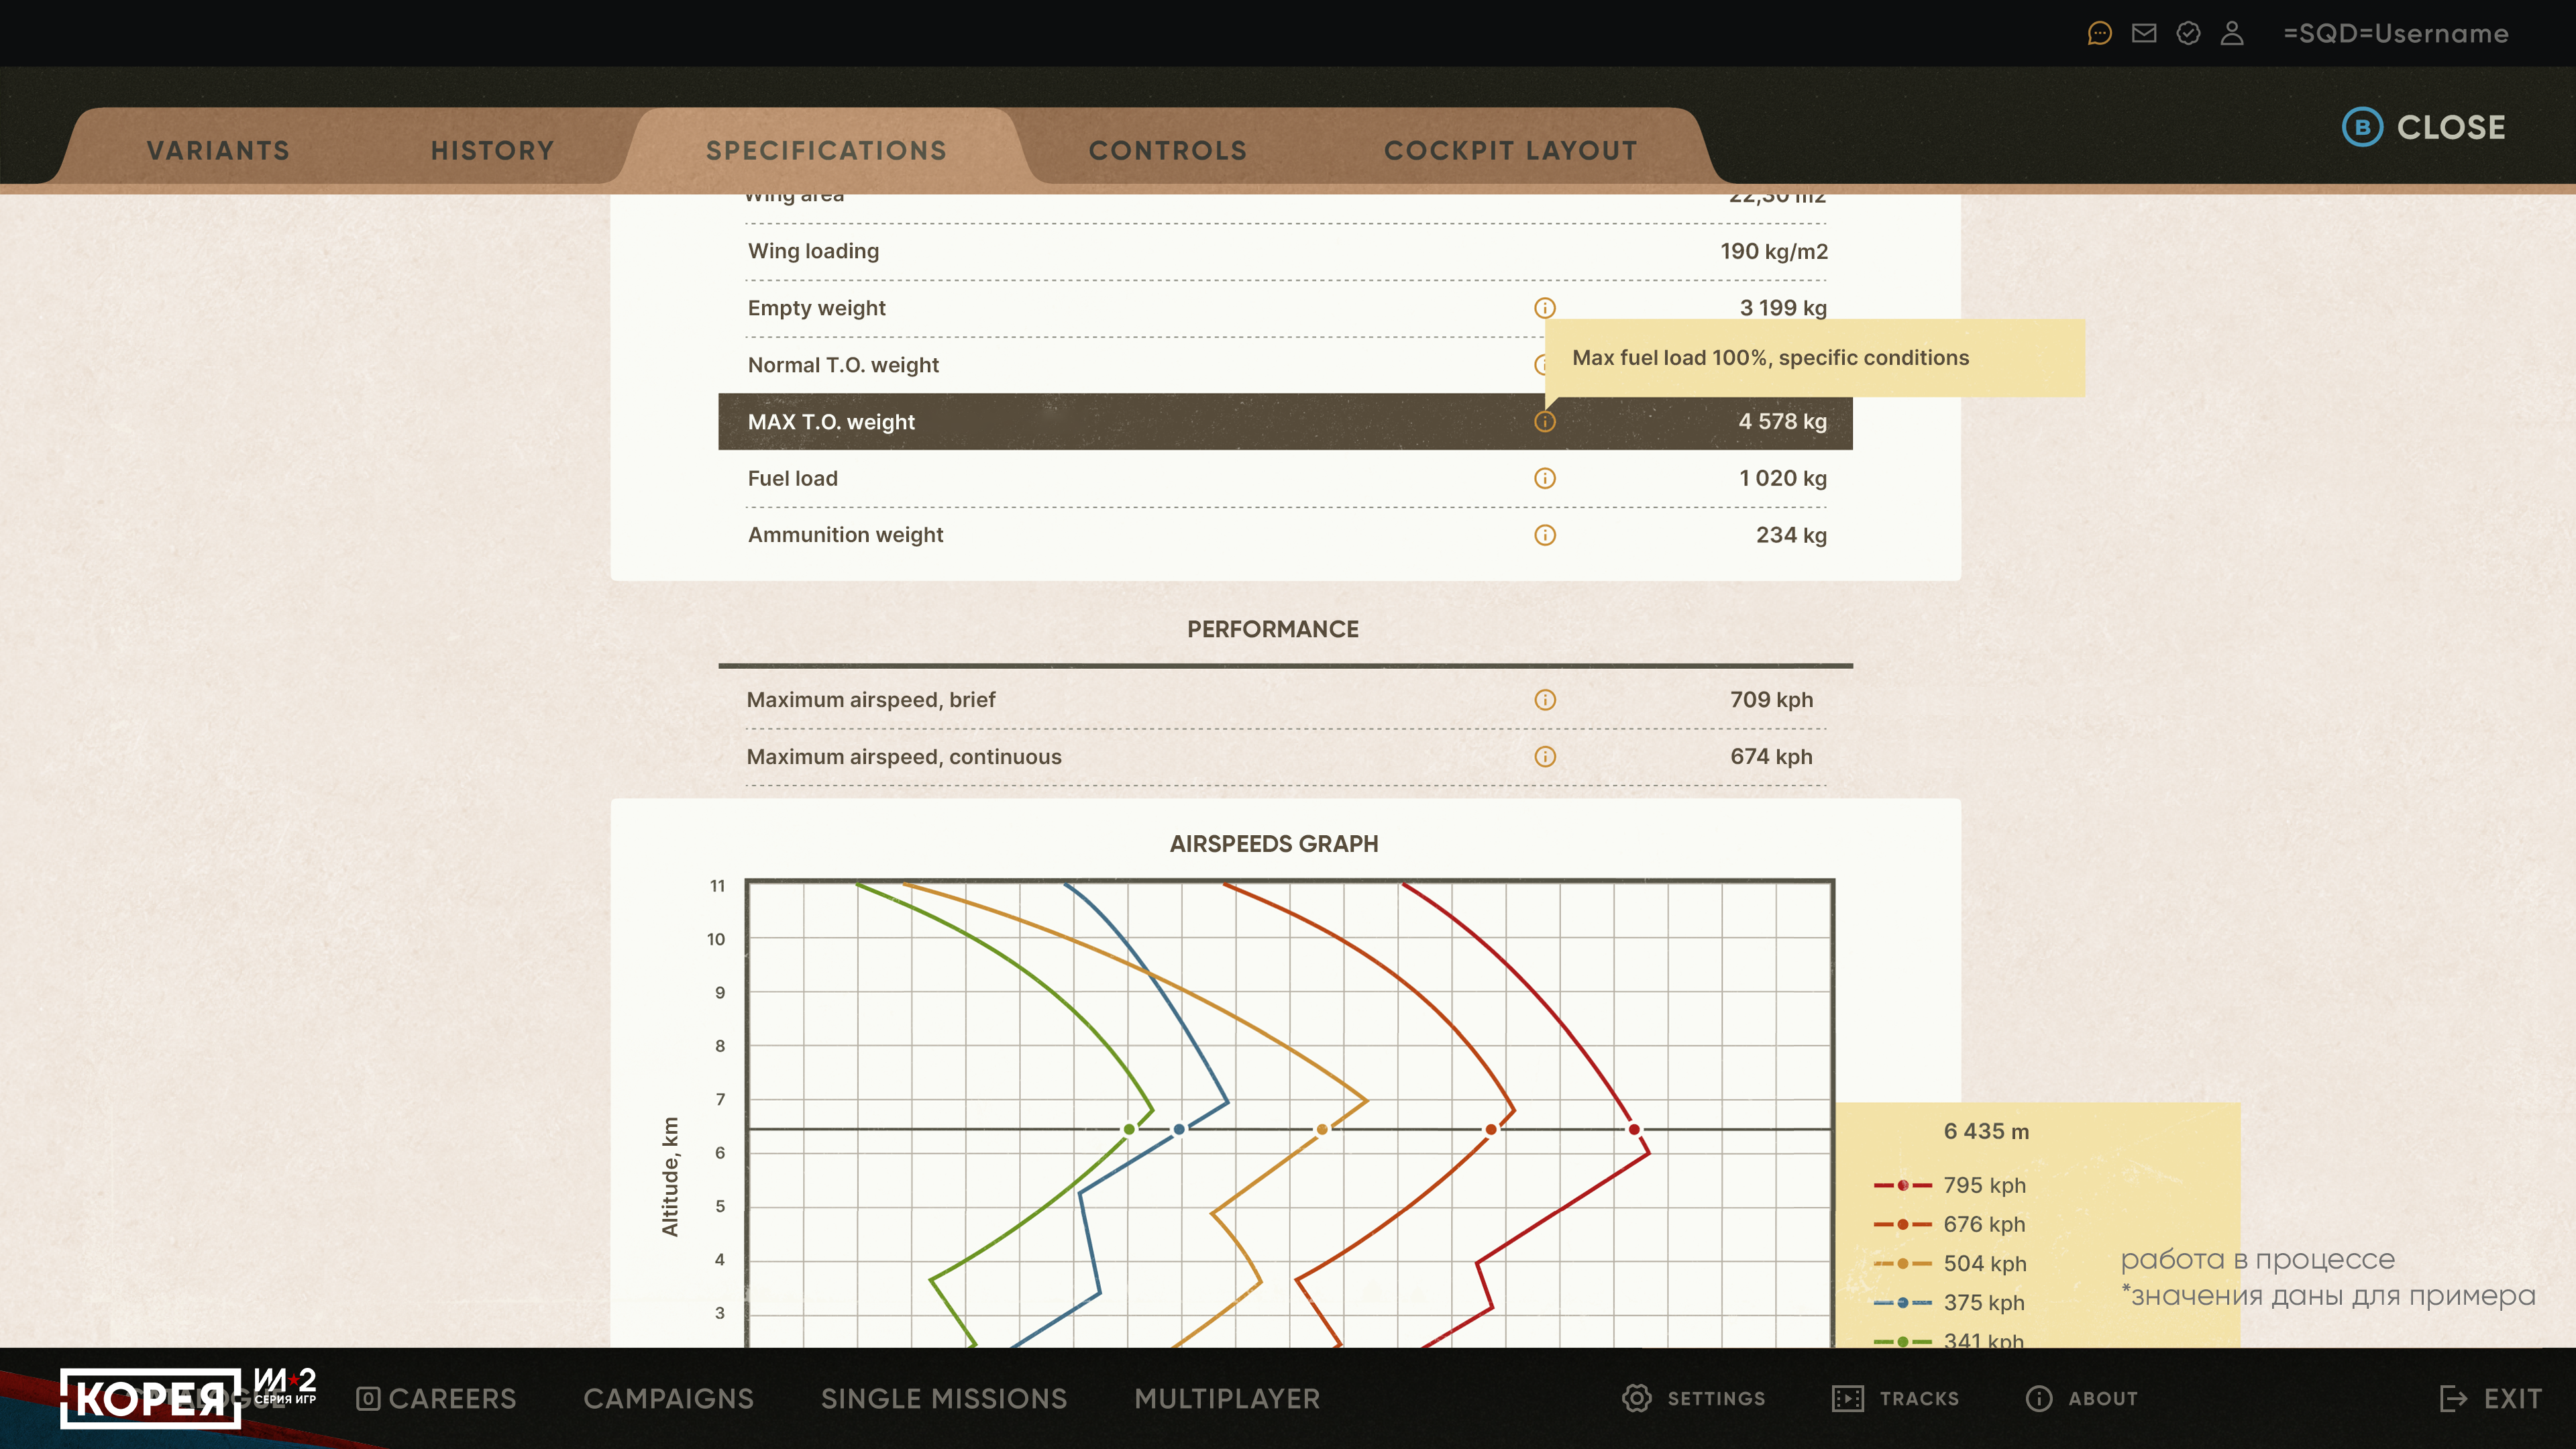2576x1449 pixels.
Task: Click the 709 kph airspeed value
Action: click(x=1771, y=700)
